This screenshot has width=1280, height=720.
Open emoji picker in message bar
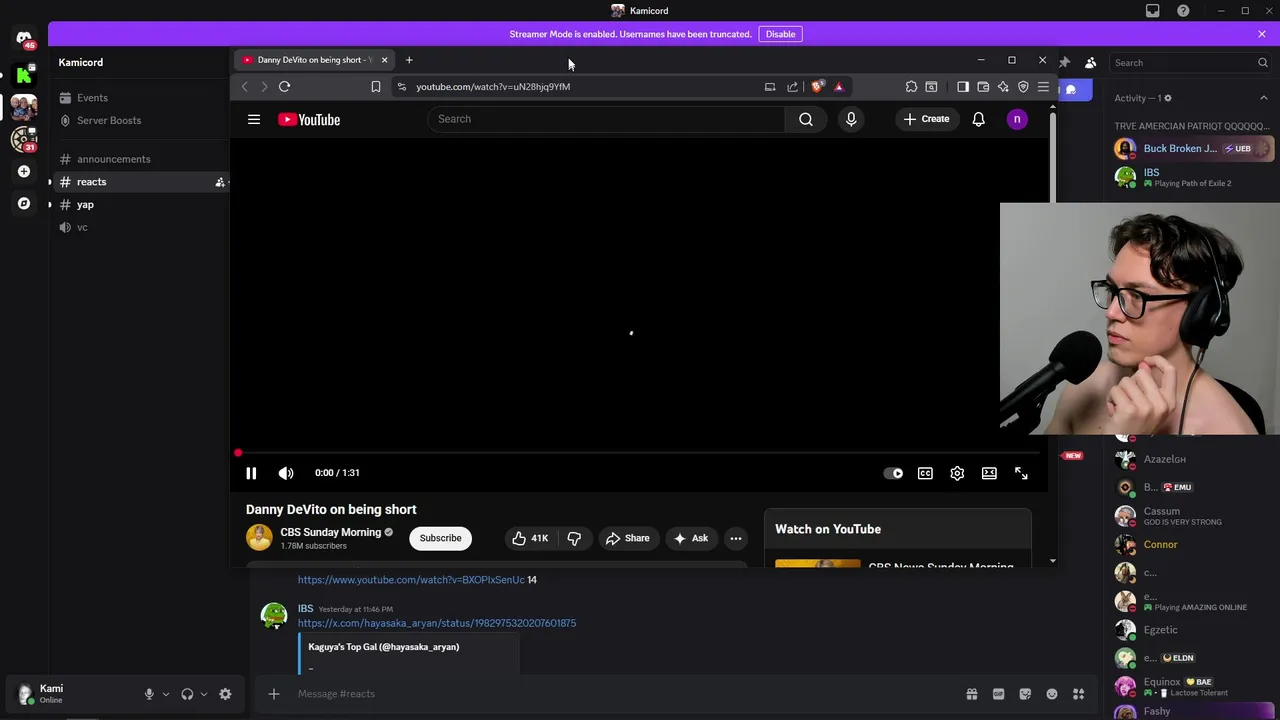click(x=1052, y=694)
